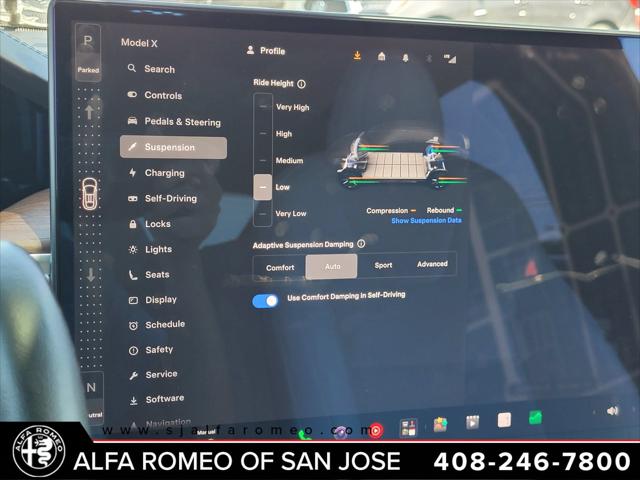Open the colorful Toybox icon

pyautogui.click(x=440, y=425)
